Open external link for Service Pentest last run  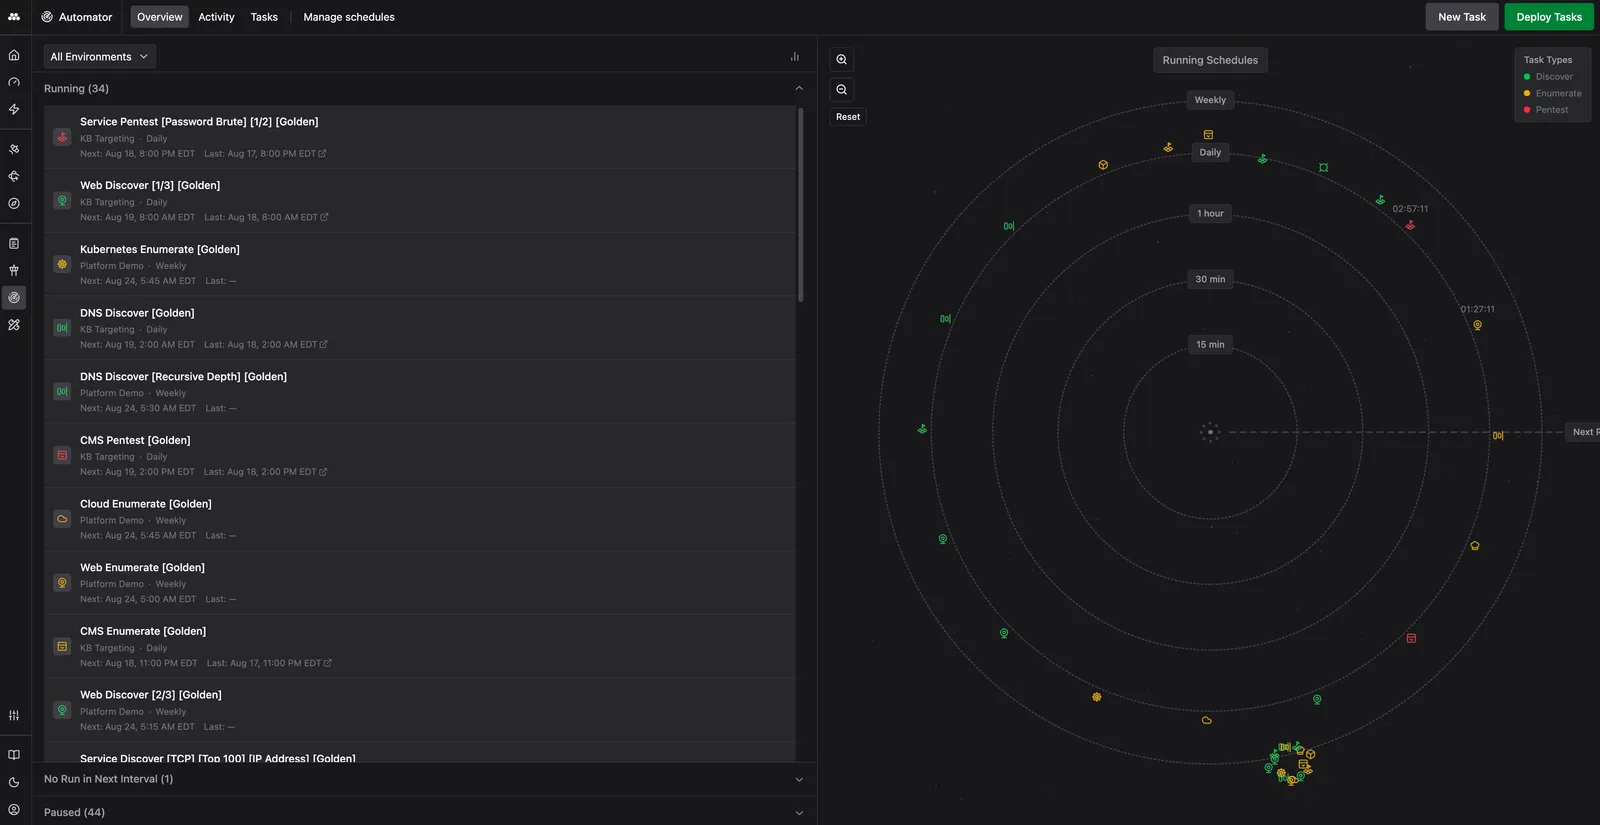pos(322,154)
